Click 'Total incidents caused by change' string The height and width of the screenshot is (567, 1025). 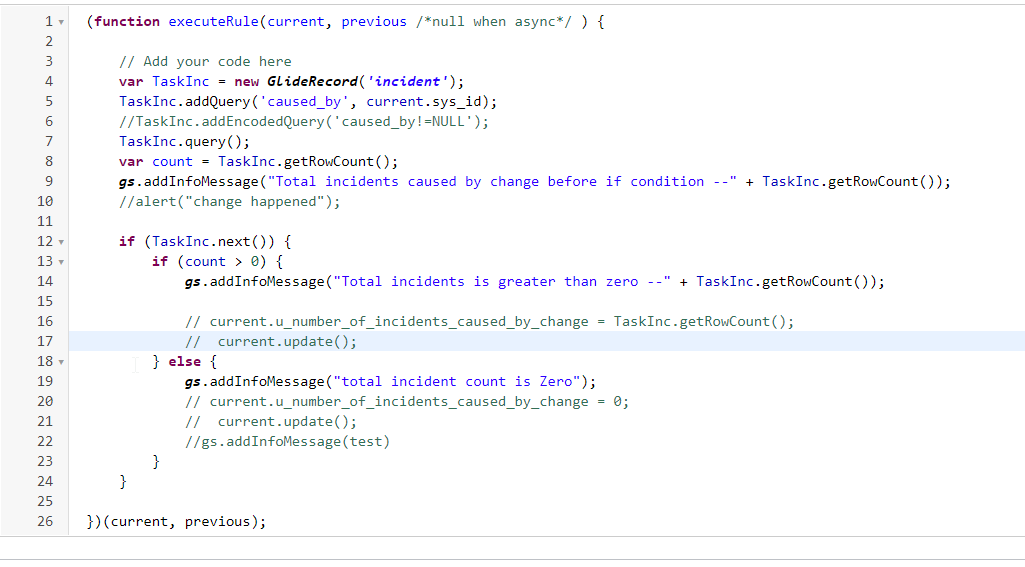coord(501,182)
